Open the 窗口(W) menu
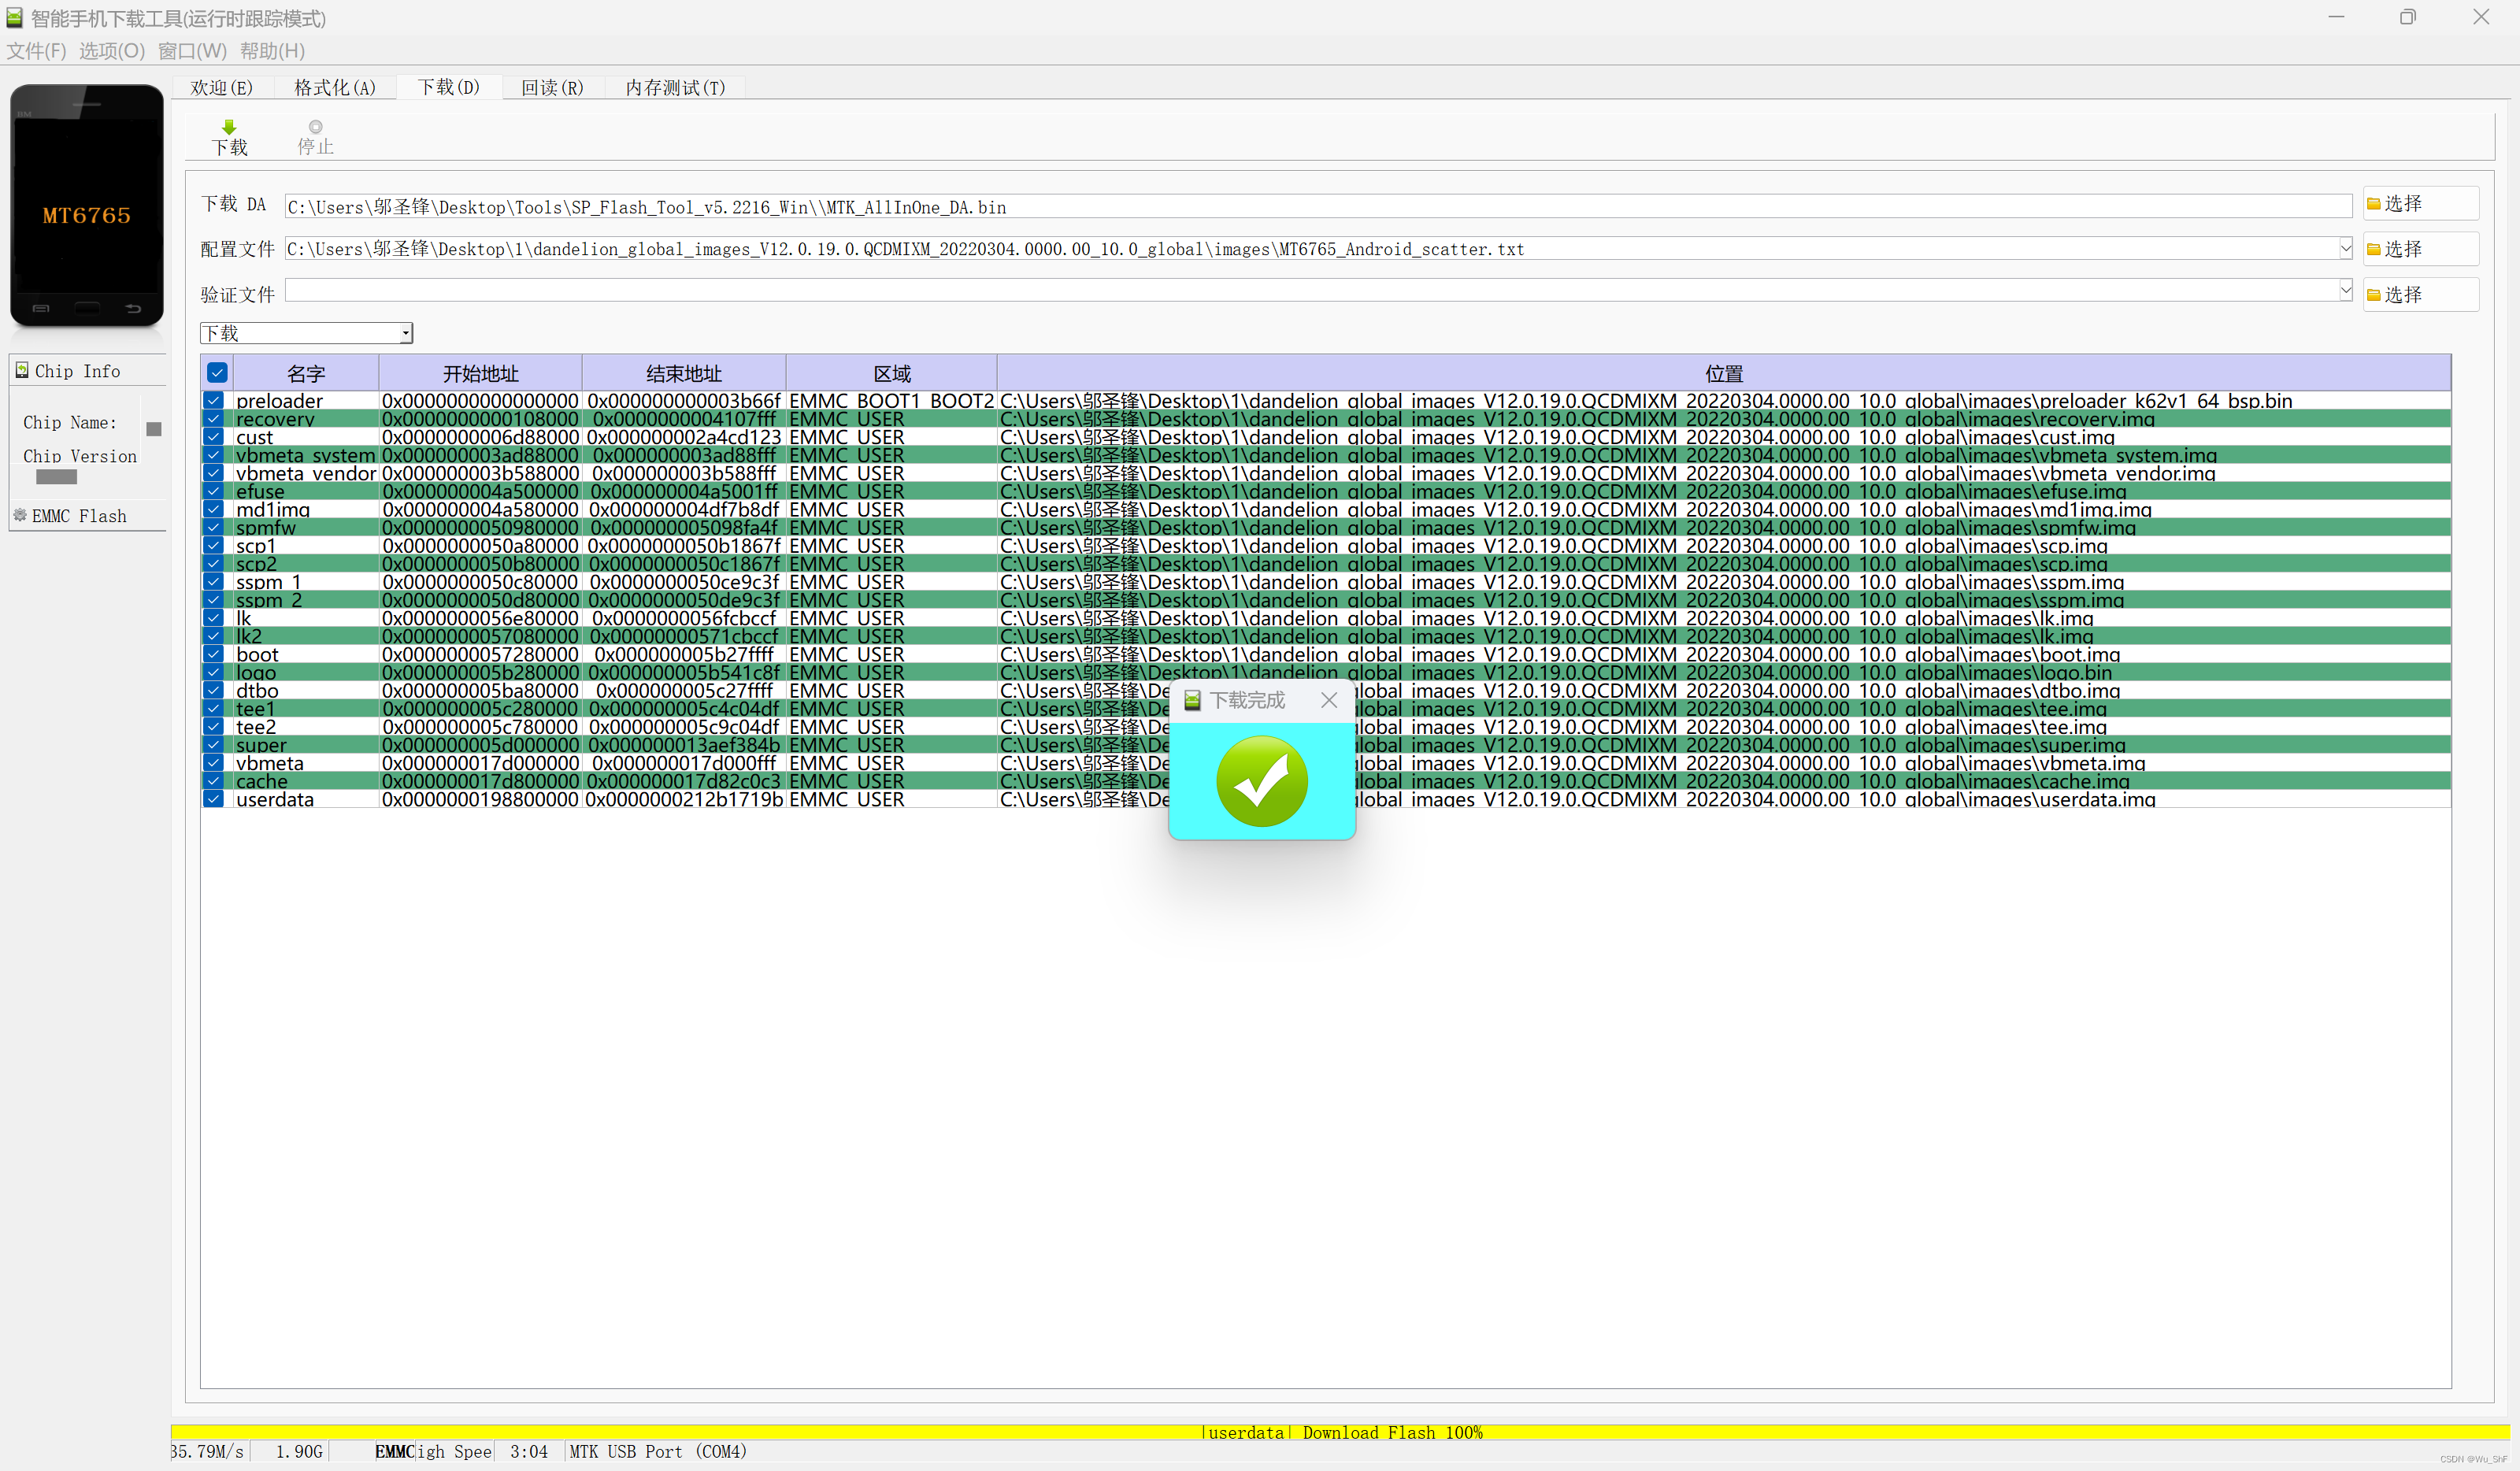Screen dimensions: 2520x1471 point(192,51)
